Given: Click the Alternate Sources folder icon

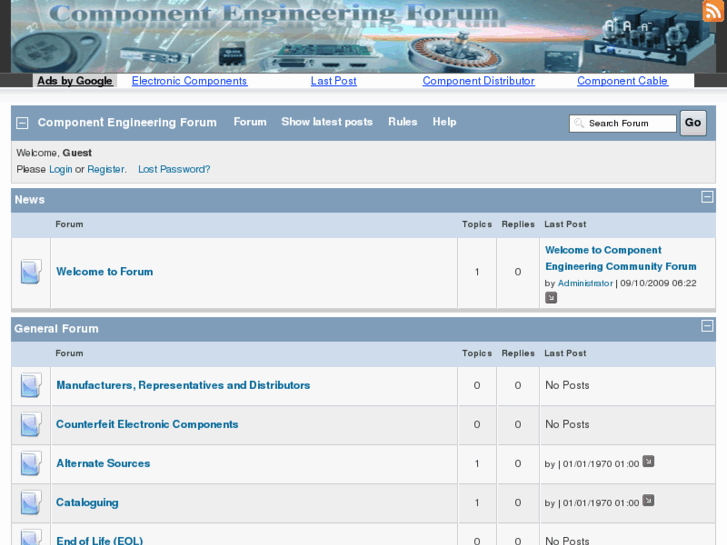Looking at the screenshot, I should point(31,464).
